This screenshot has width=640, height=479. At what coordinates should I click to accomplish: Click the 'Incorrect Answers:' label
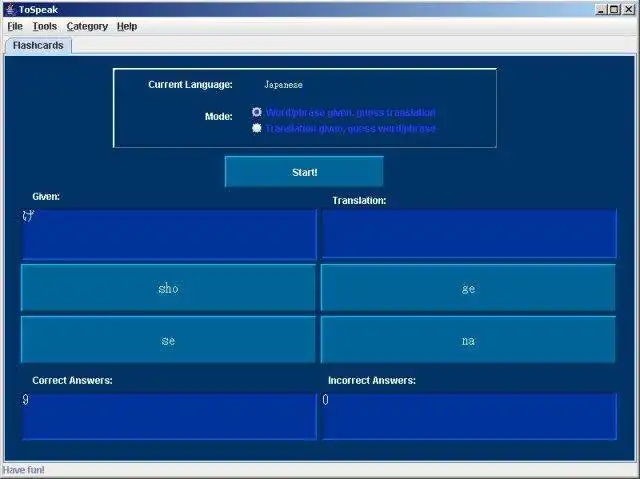click(x=372, y=380)
